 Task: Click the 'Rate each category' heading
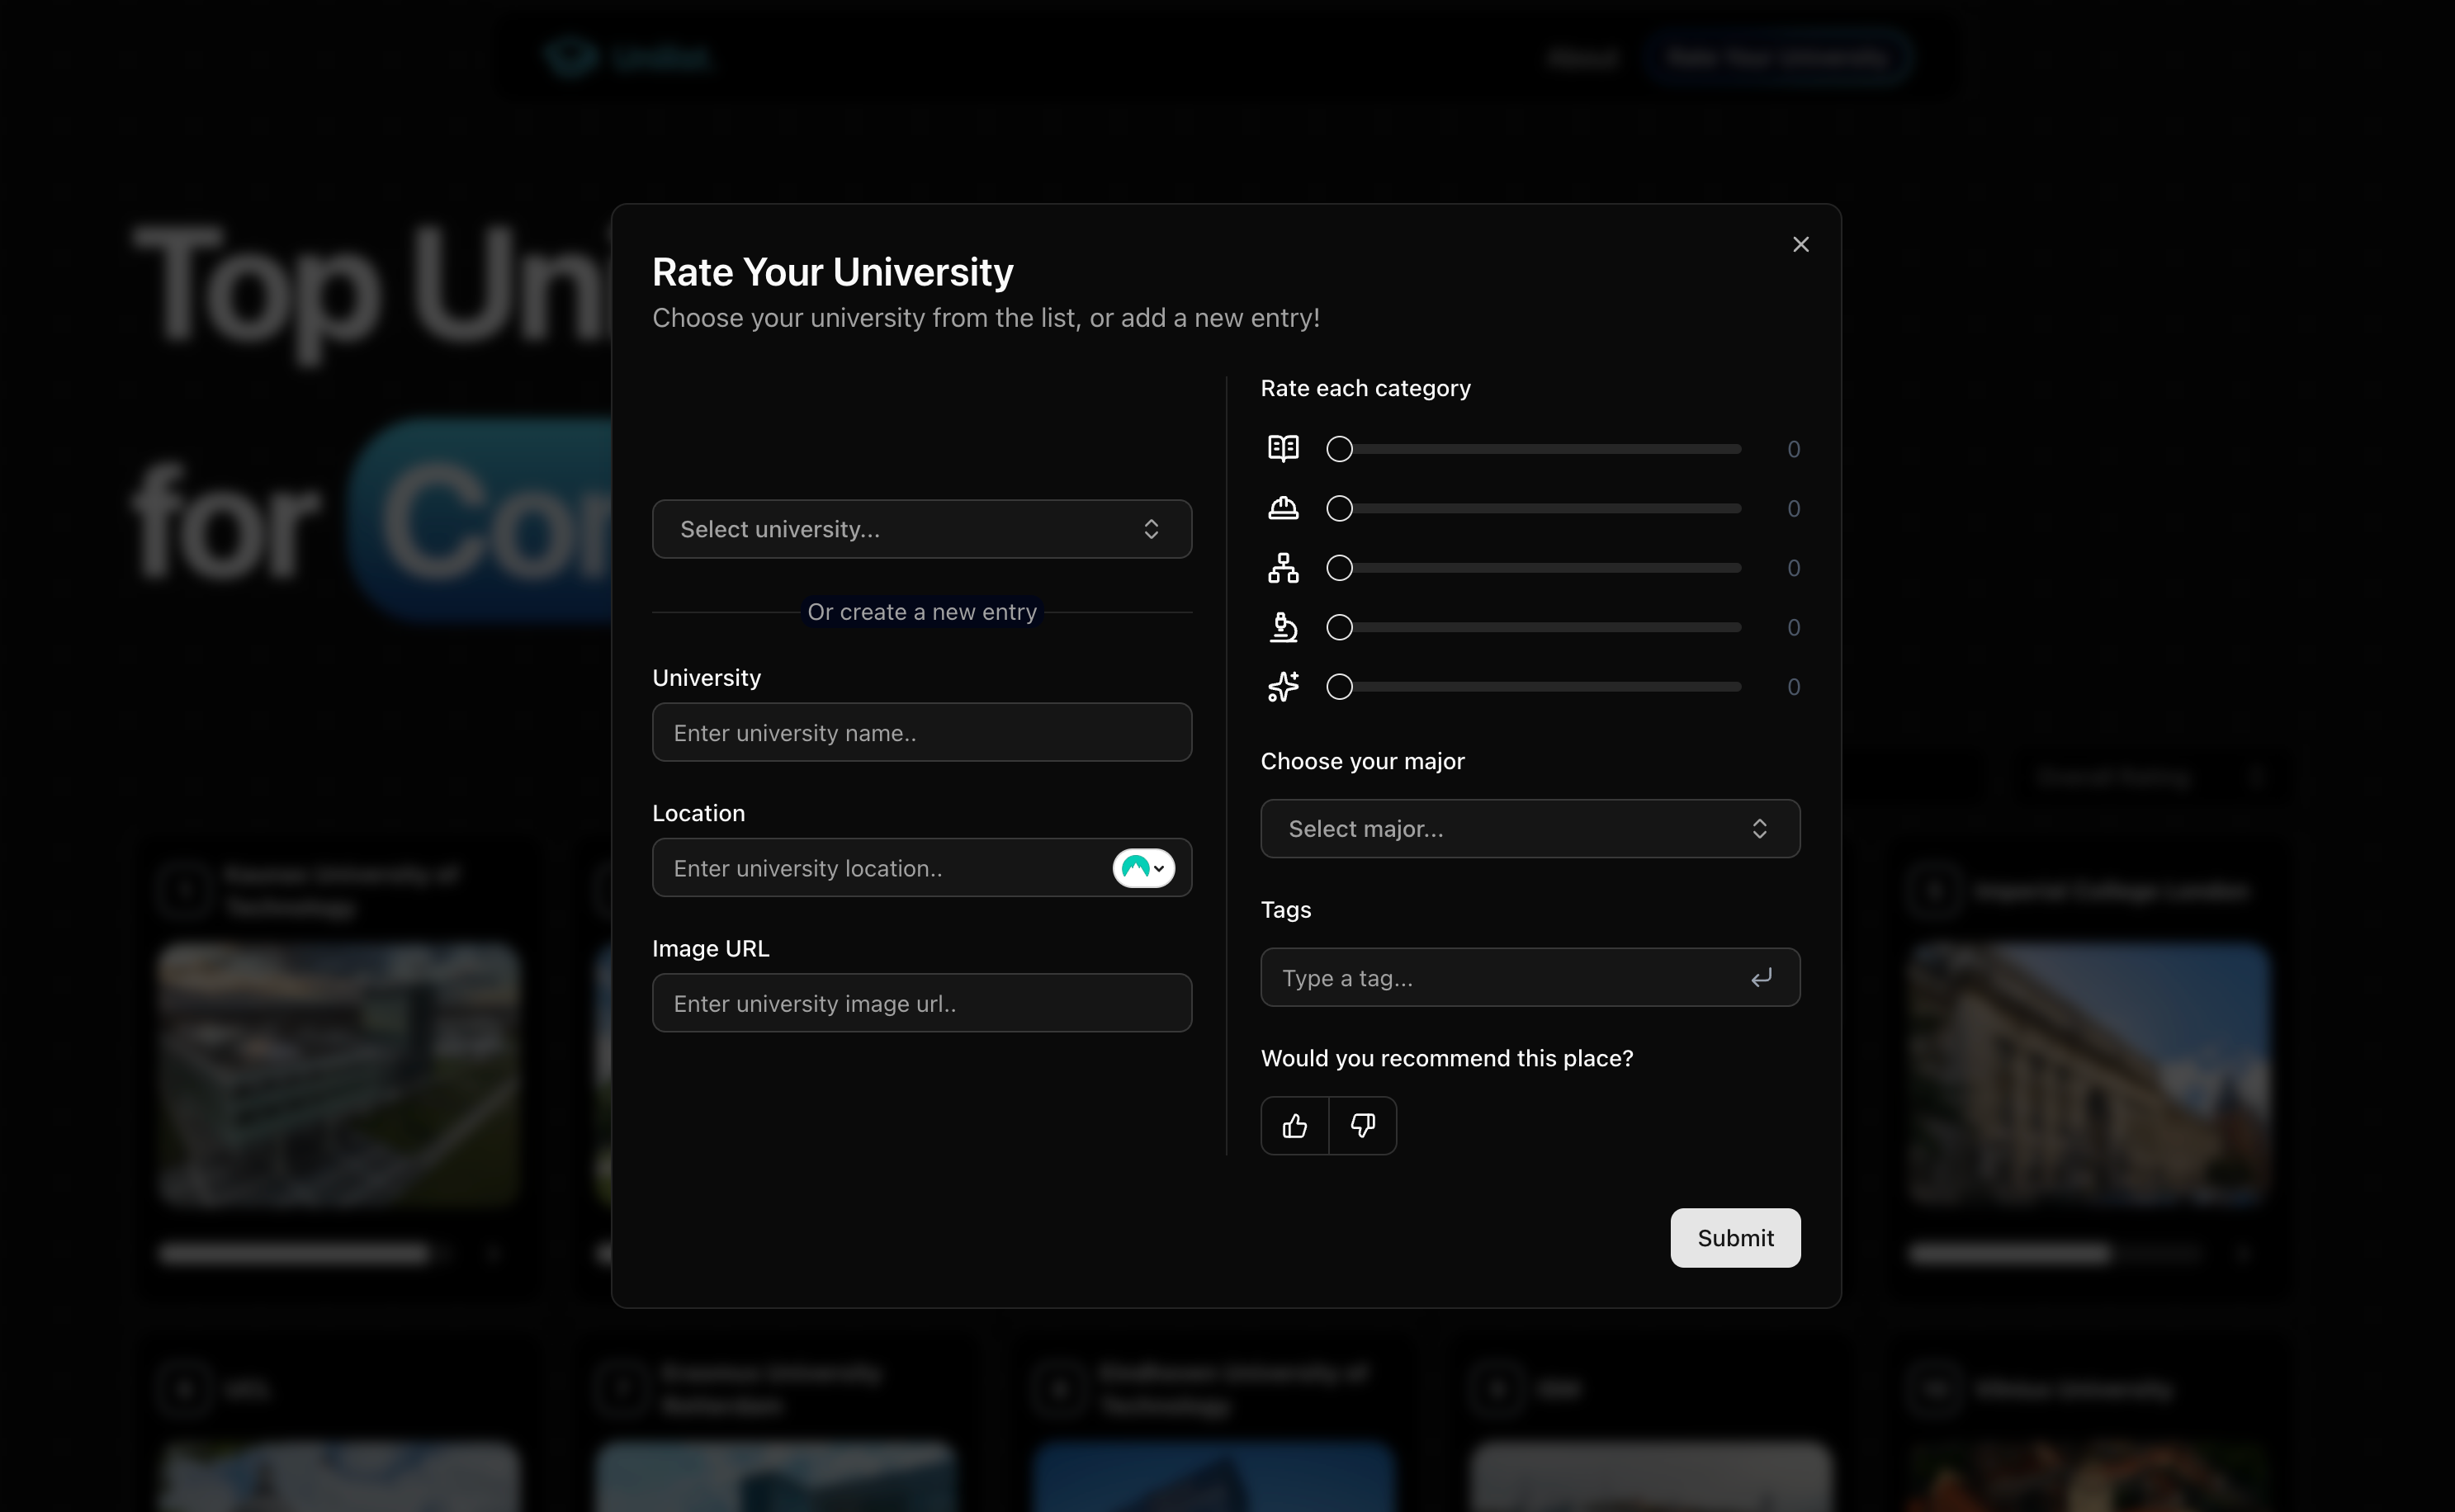click(x=1365, y=388)
